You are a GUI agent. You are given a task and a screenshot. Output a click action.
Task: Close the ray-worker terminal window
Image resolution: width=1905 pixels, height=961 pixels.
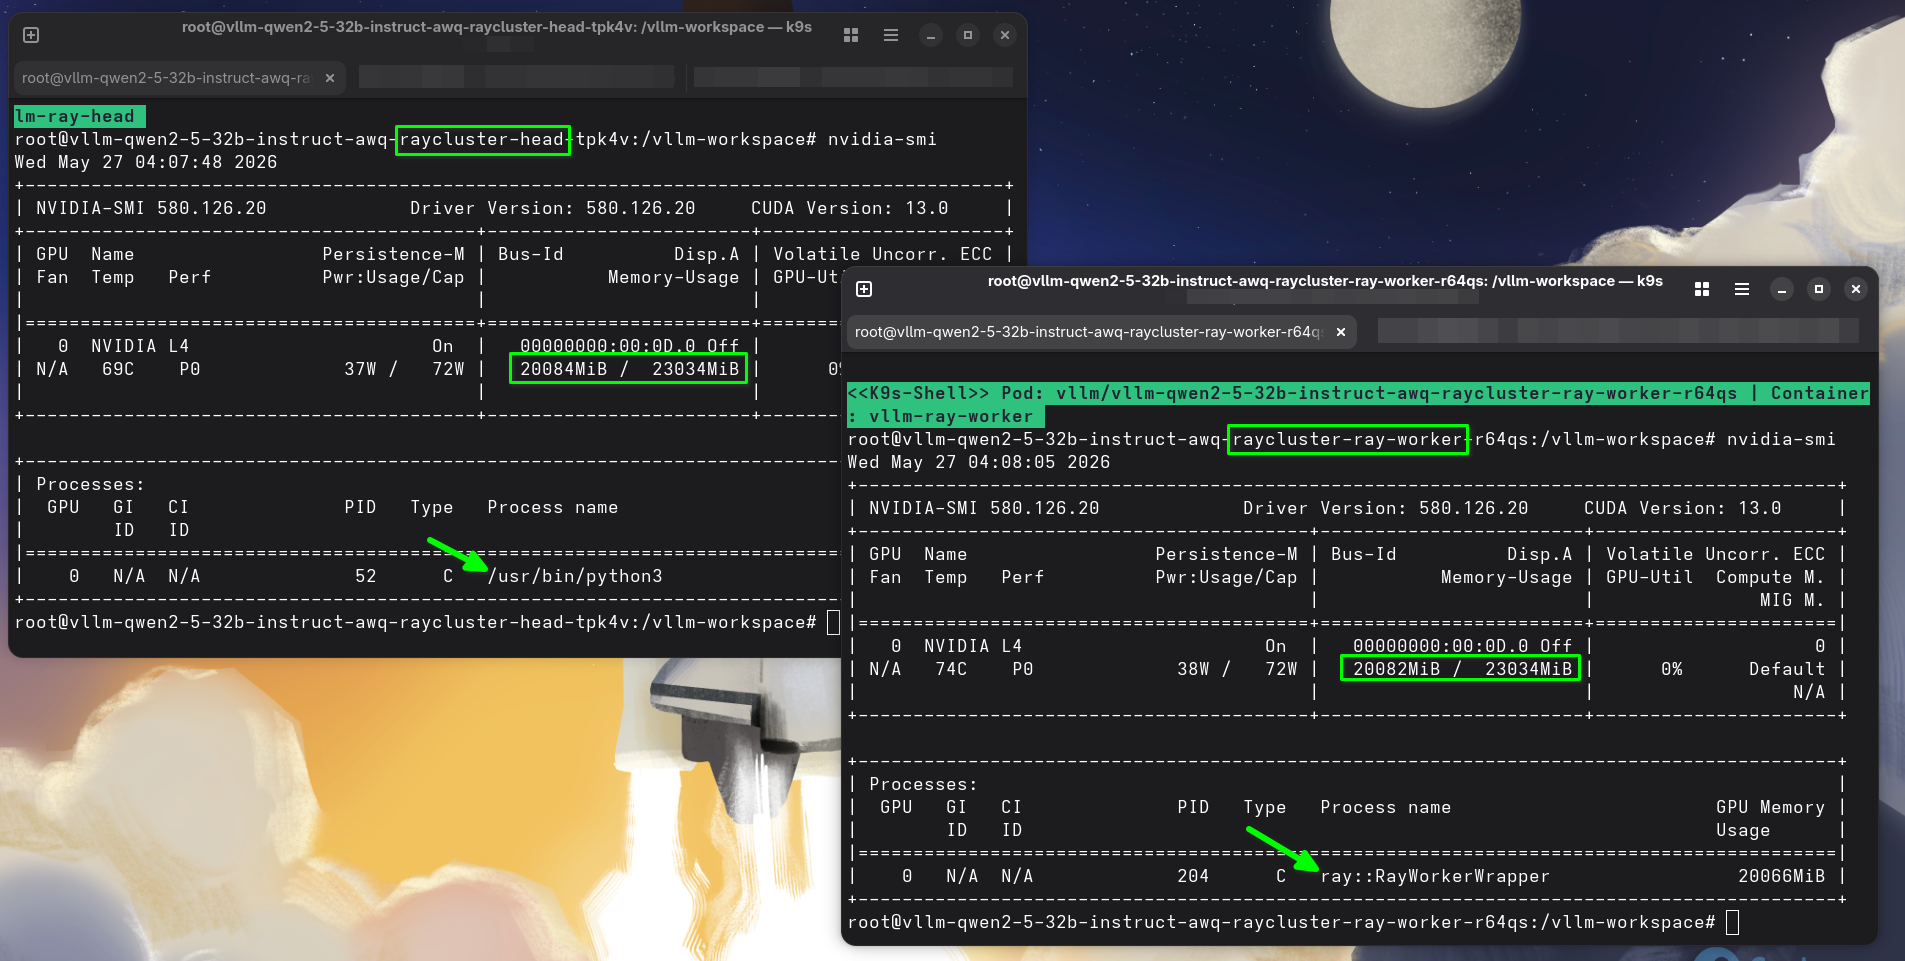point(1856,289)
